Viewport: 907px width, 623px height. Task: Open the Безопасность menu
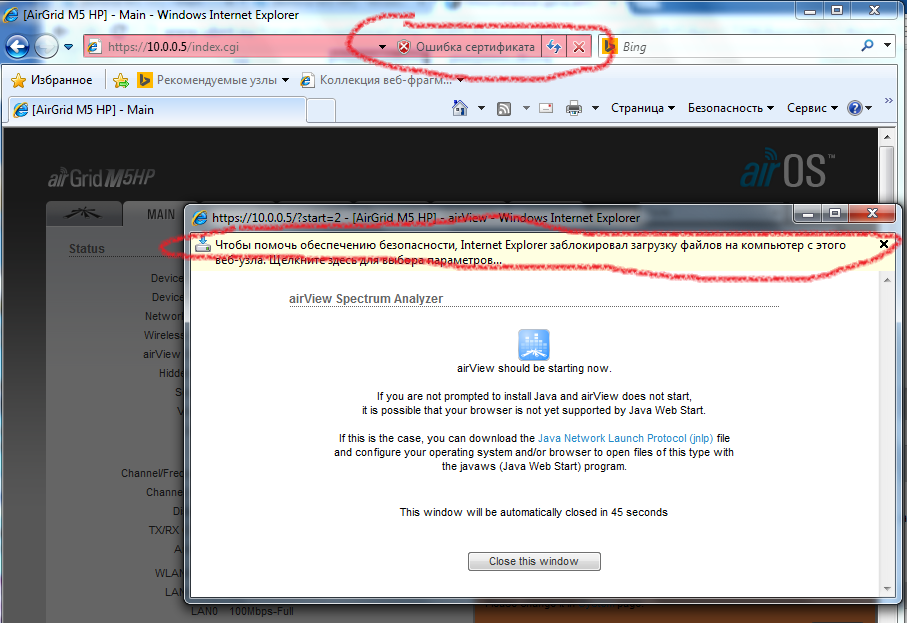731,108
